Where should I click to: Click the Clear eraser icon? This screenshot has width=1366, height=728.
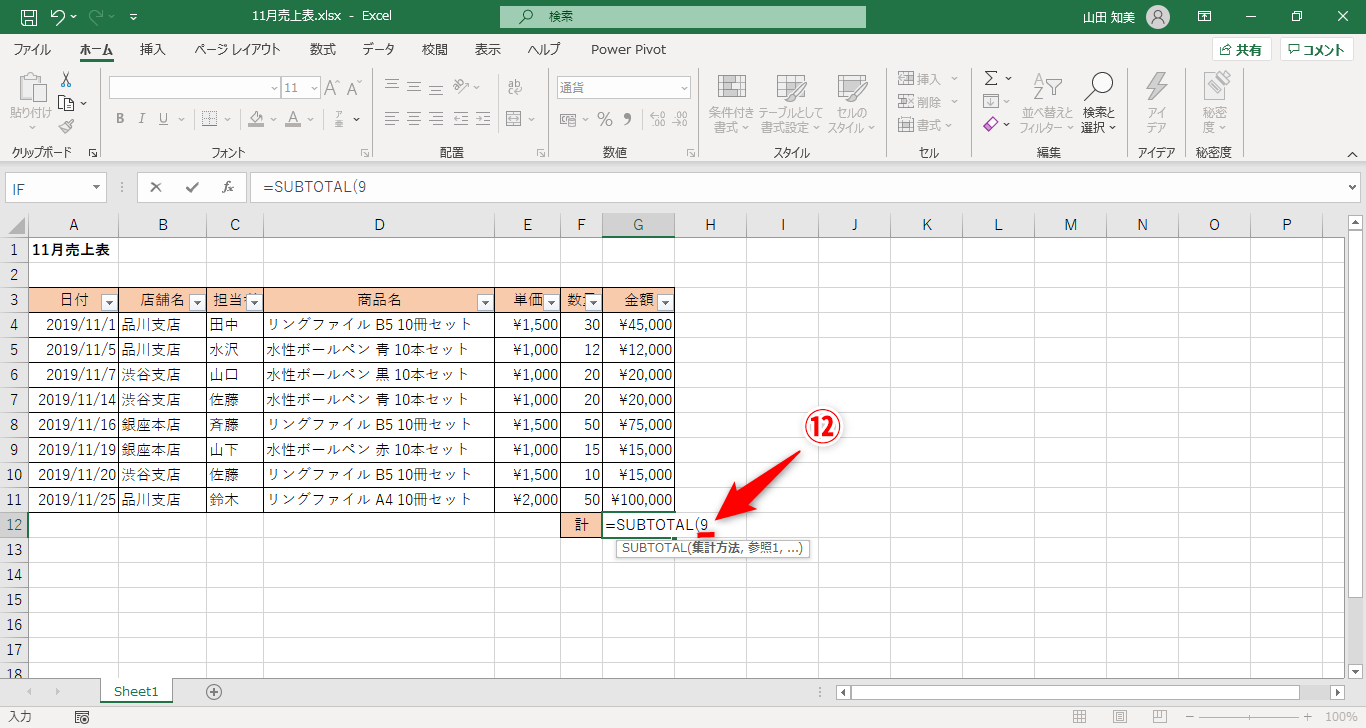click(991, 124)
